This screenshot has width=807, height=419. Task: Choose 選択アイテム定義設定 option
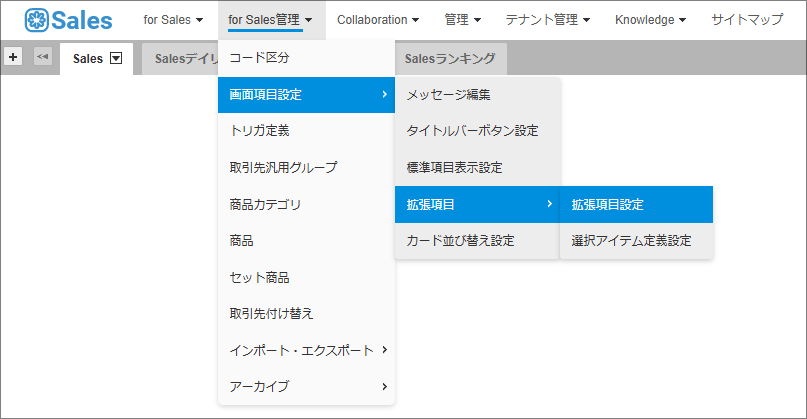pos(636,240)
